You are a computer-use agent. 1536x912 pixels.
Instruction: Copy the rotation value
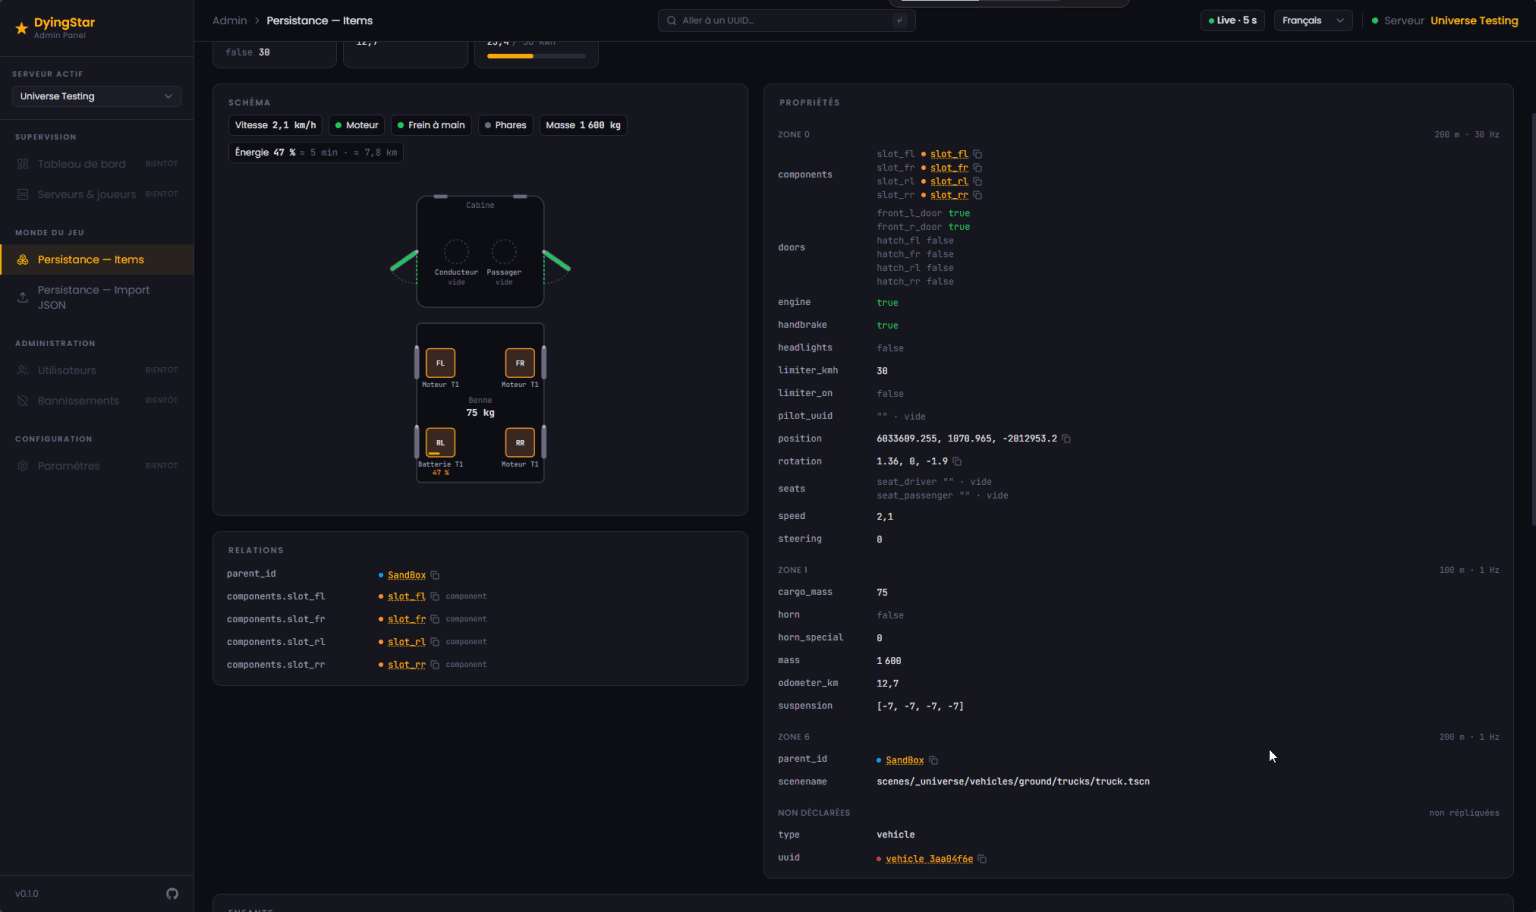(x=957, y=462)
